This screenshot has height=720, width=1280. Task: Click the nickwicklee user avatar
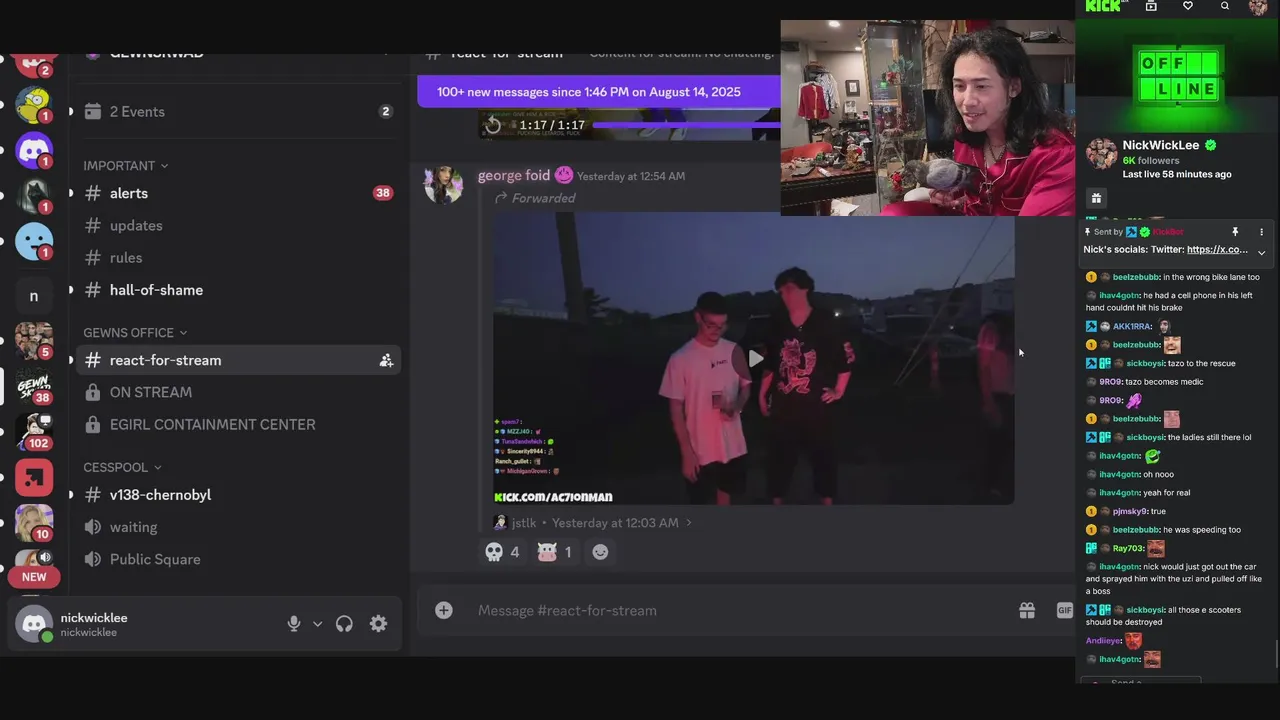34,624
